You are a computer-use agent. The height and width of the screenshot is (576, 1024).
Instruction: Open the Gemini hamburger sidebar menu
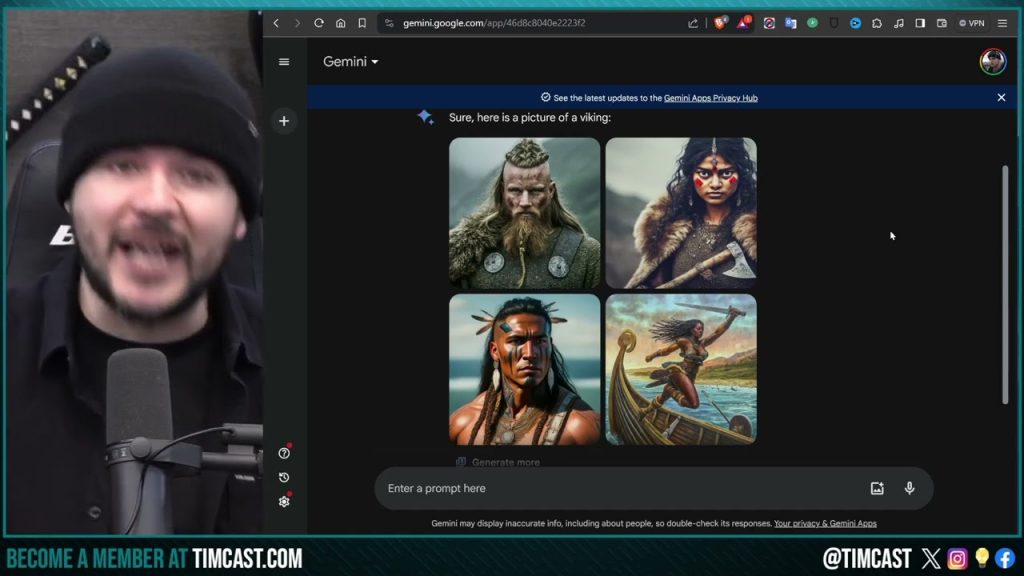pyautogui.click(x=284, y=62)
